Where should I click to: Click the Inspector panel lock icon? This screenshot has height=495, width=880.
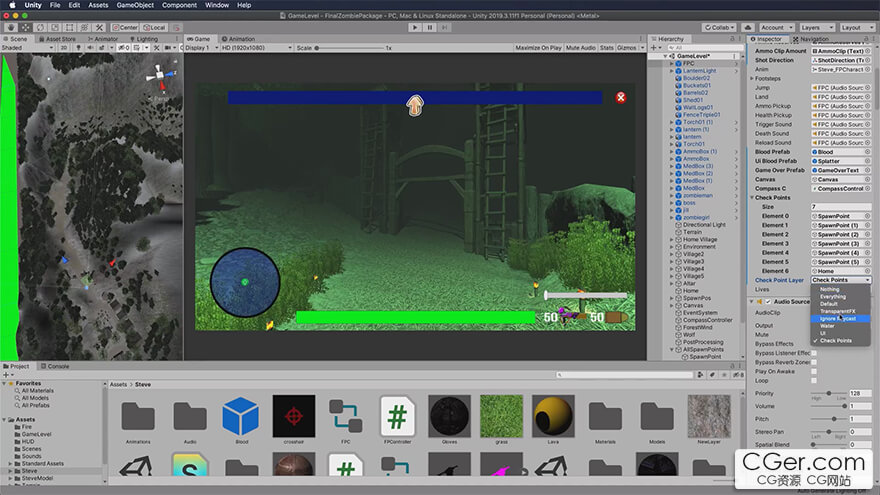866,39
